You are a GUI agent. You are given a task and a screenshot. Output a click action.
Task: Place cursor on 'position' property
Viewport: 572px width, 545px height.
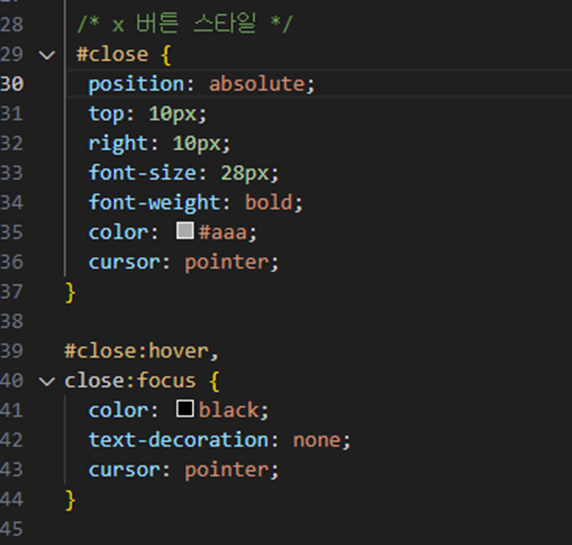coord(136,85)
